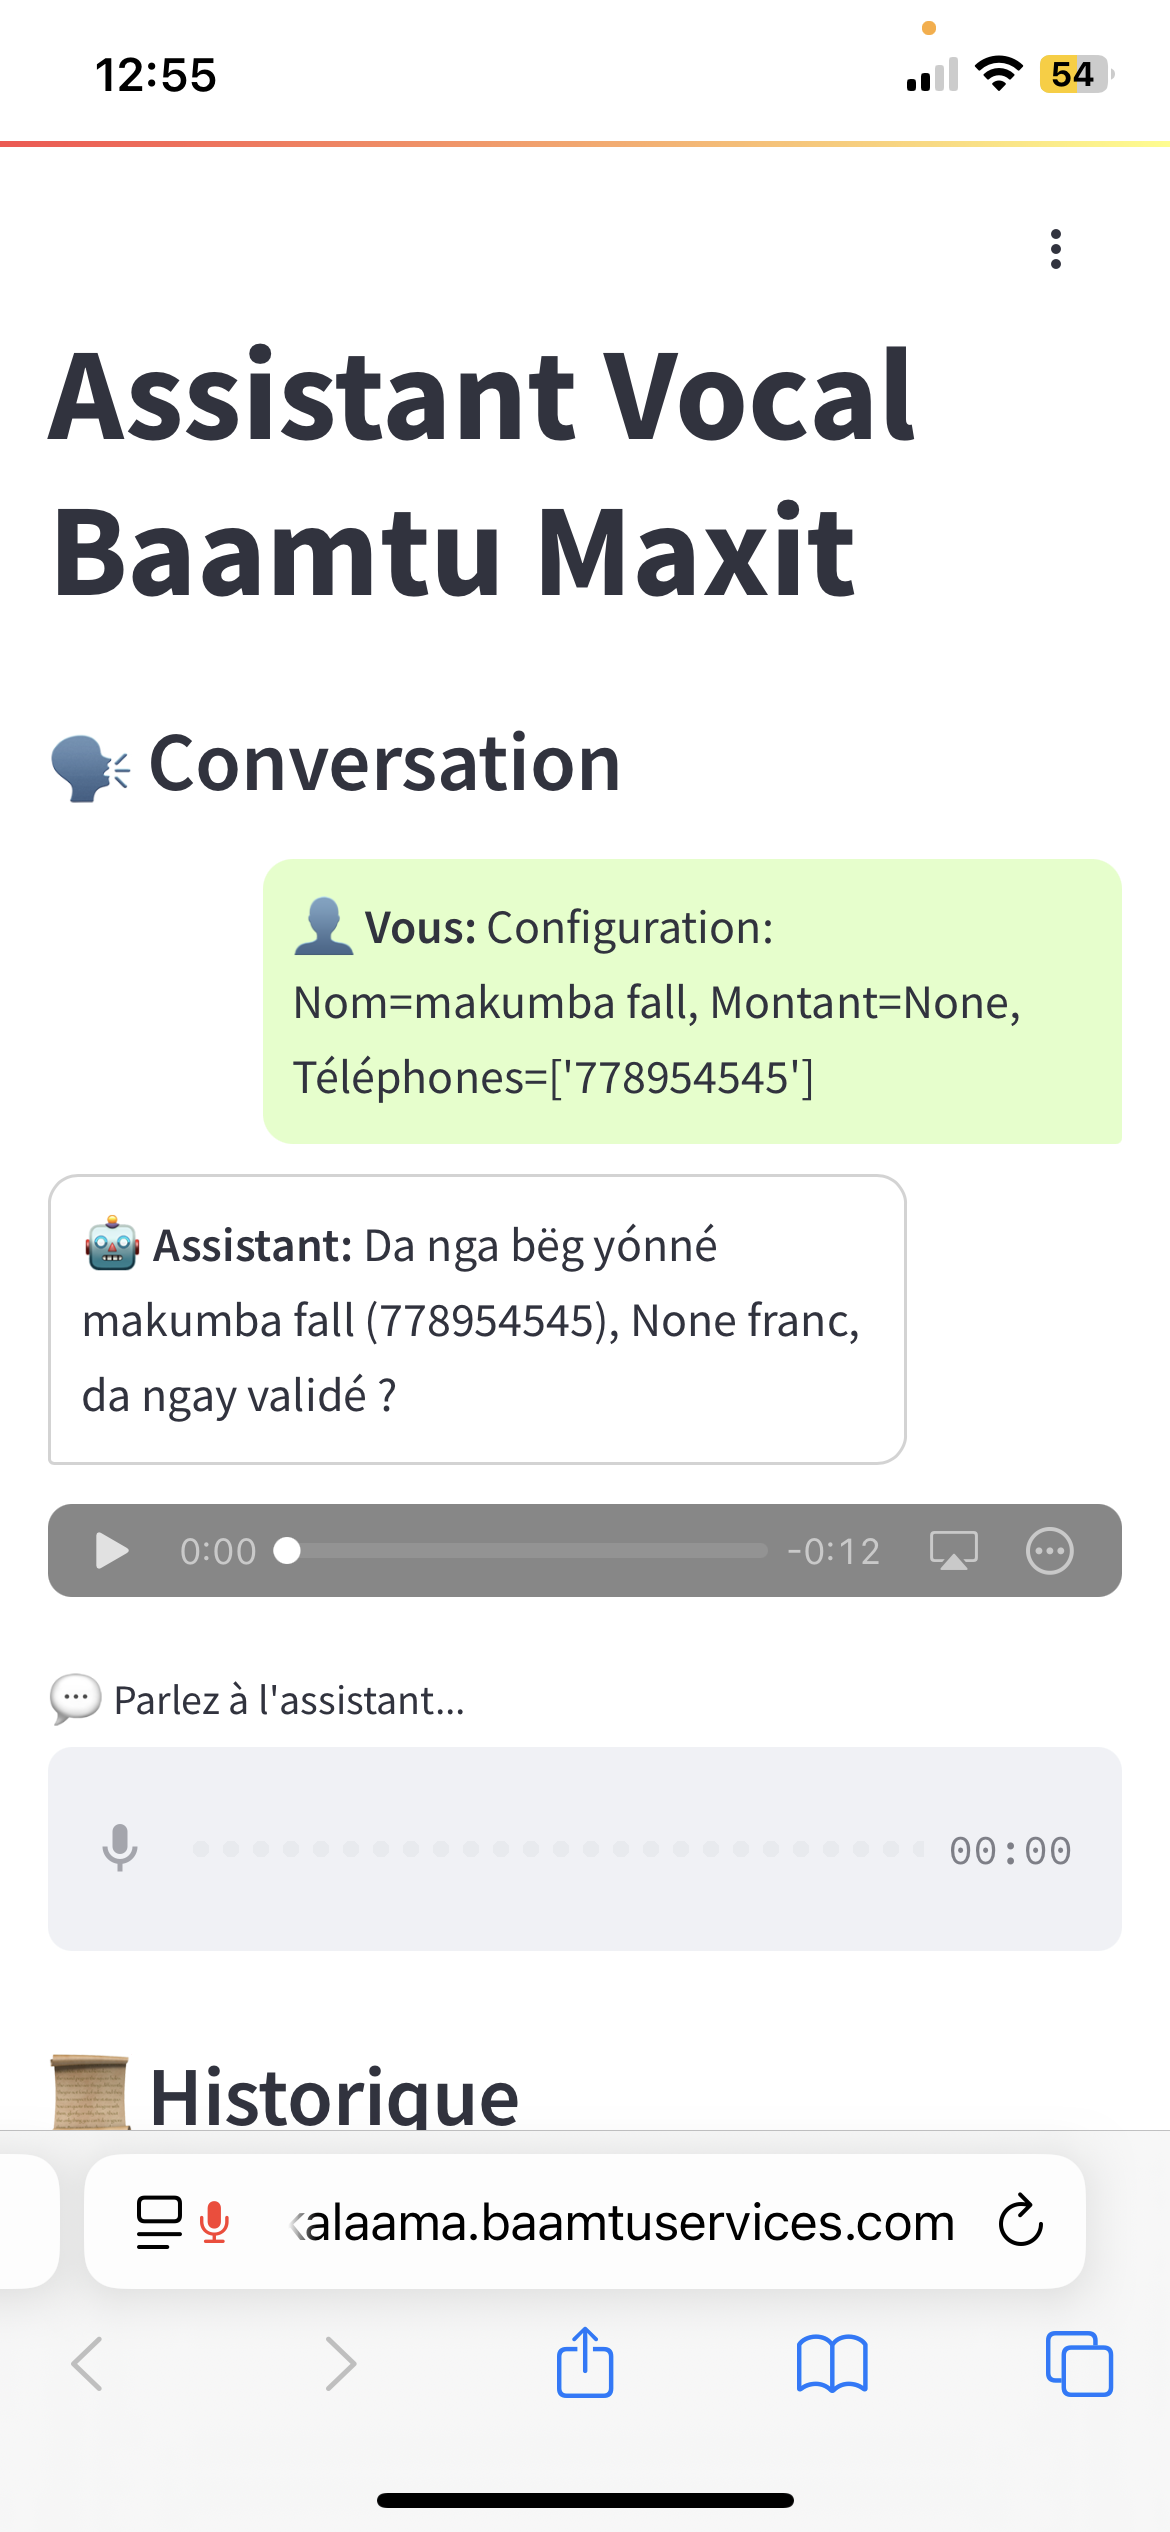Open the three-dot app menu
The height and width of the screenshot is (2532, 1170).
(1055, 249)
